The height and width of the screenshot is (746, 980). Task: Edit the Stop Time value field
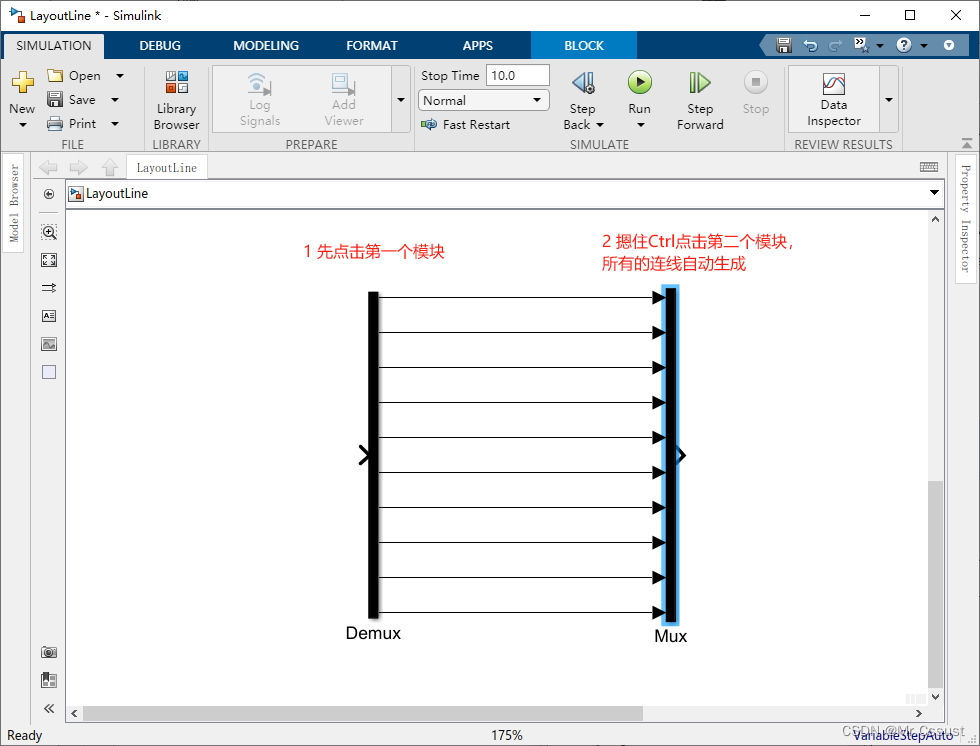click(516, 74)
